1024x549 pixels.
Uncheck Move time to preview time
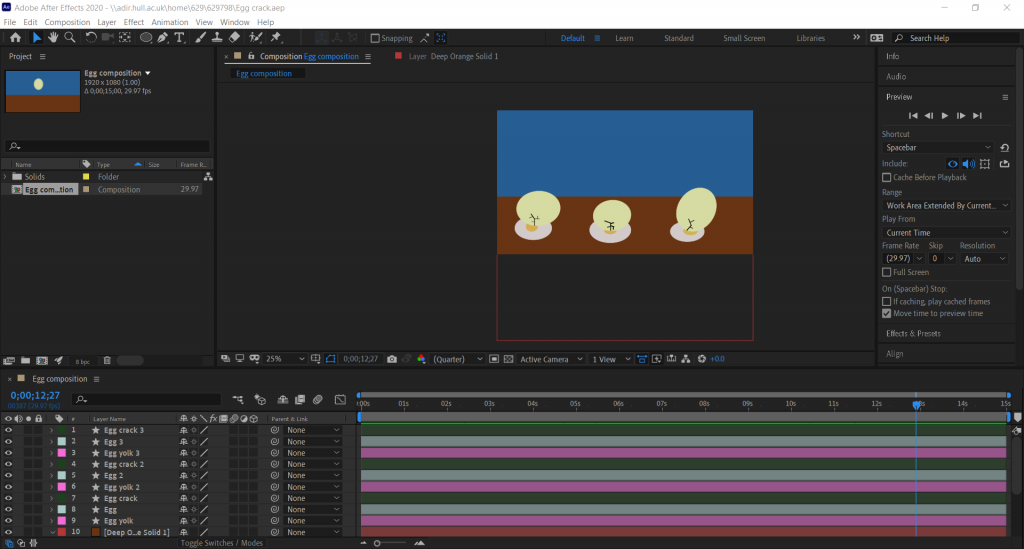[887, 313]
